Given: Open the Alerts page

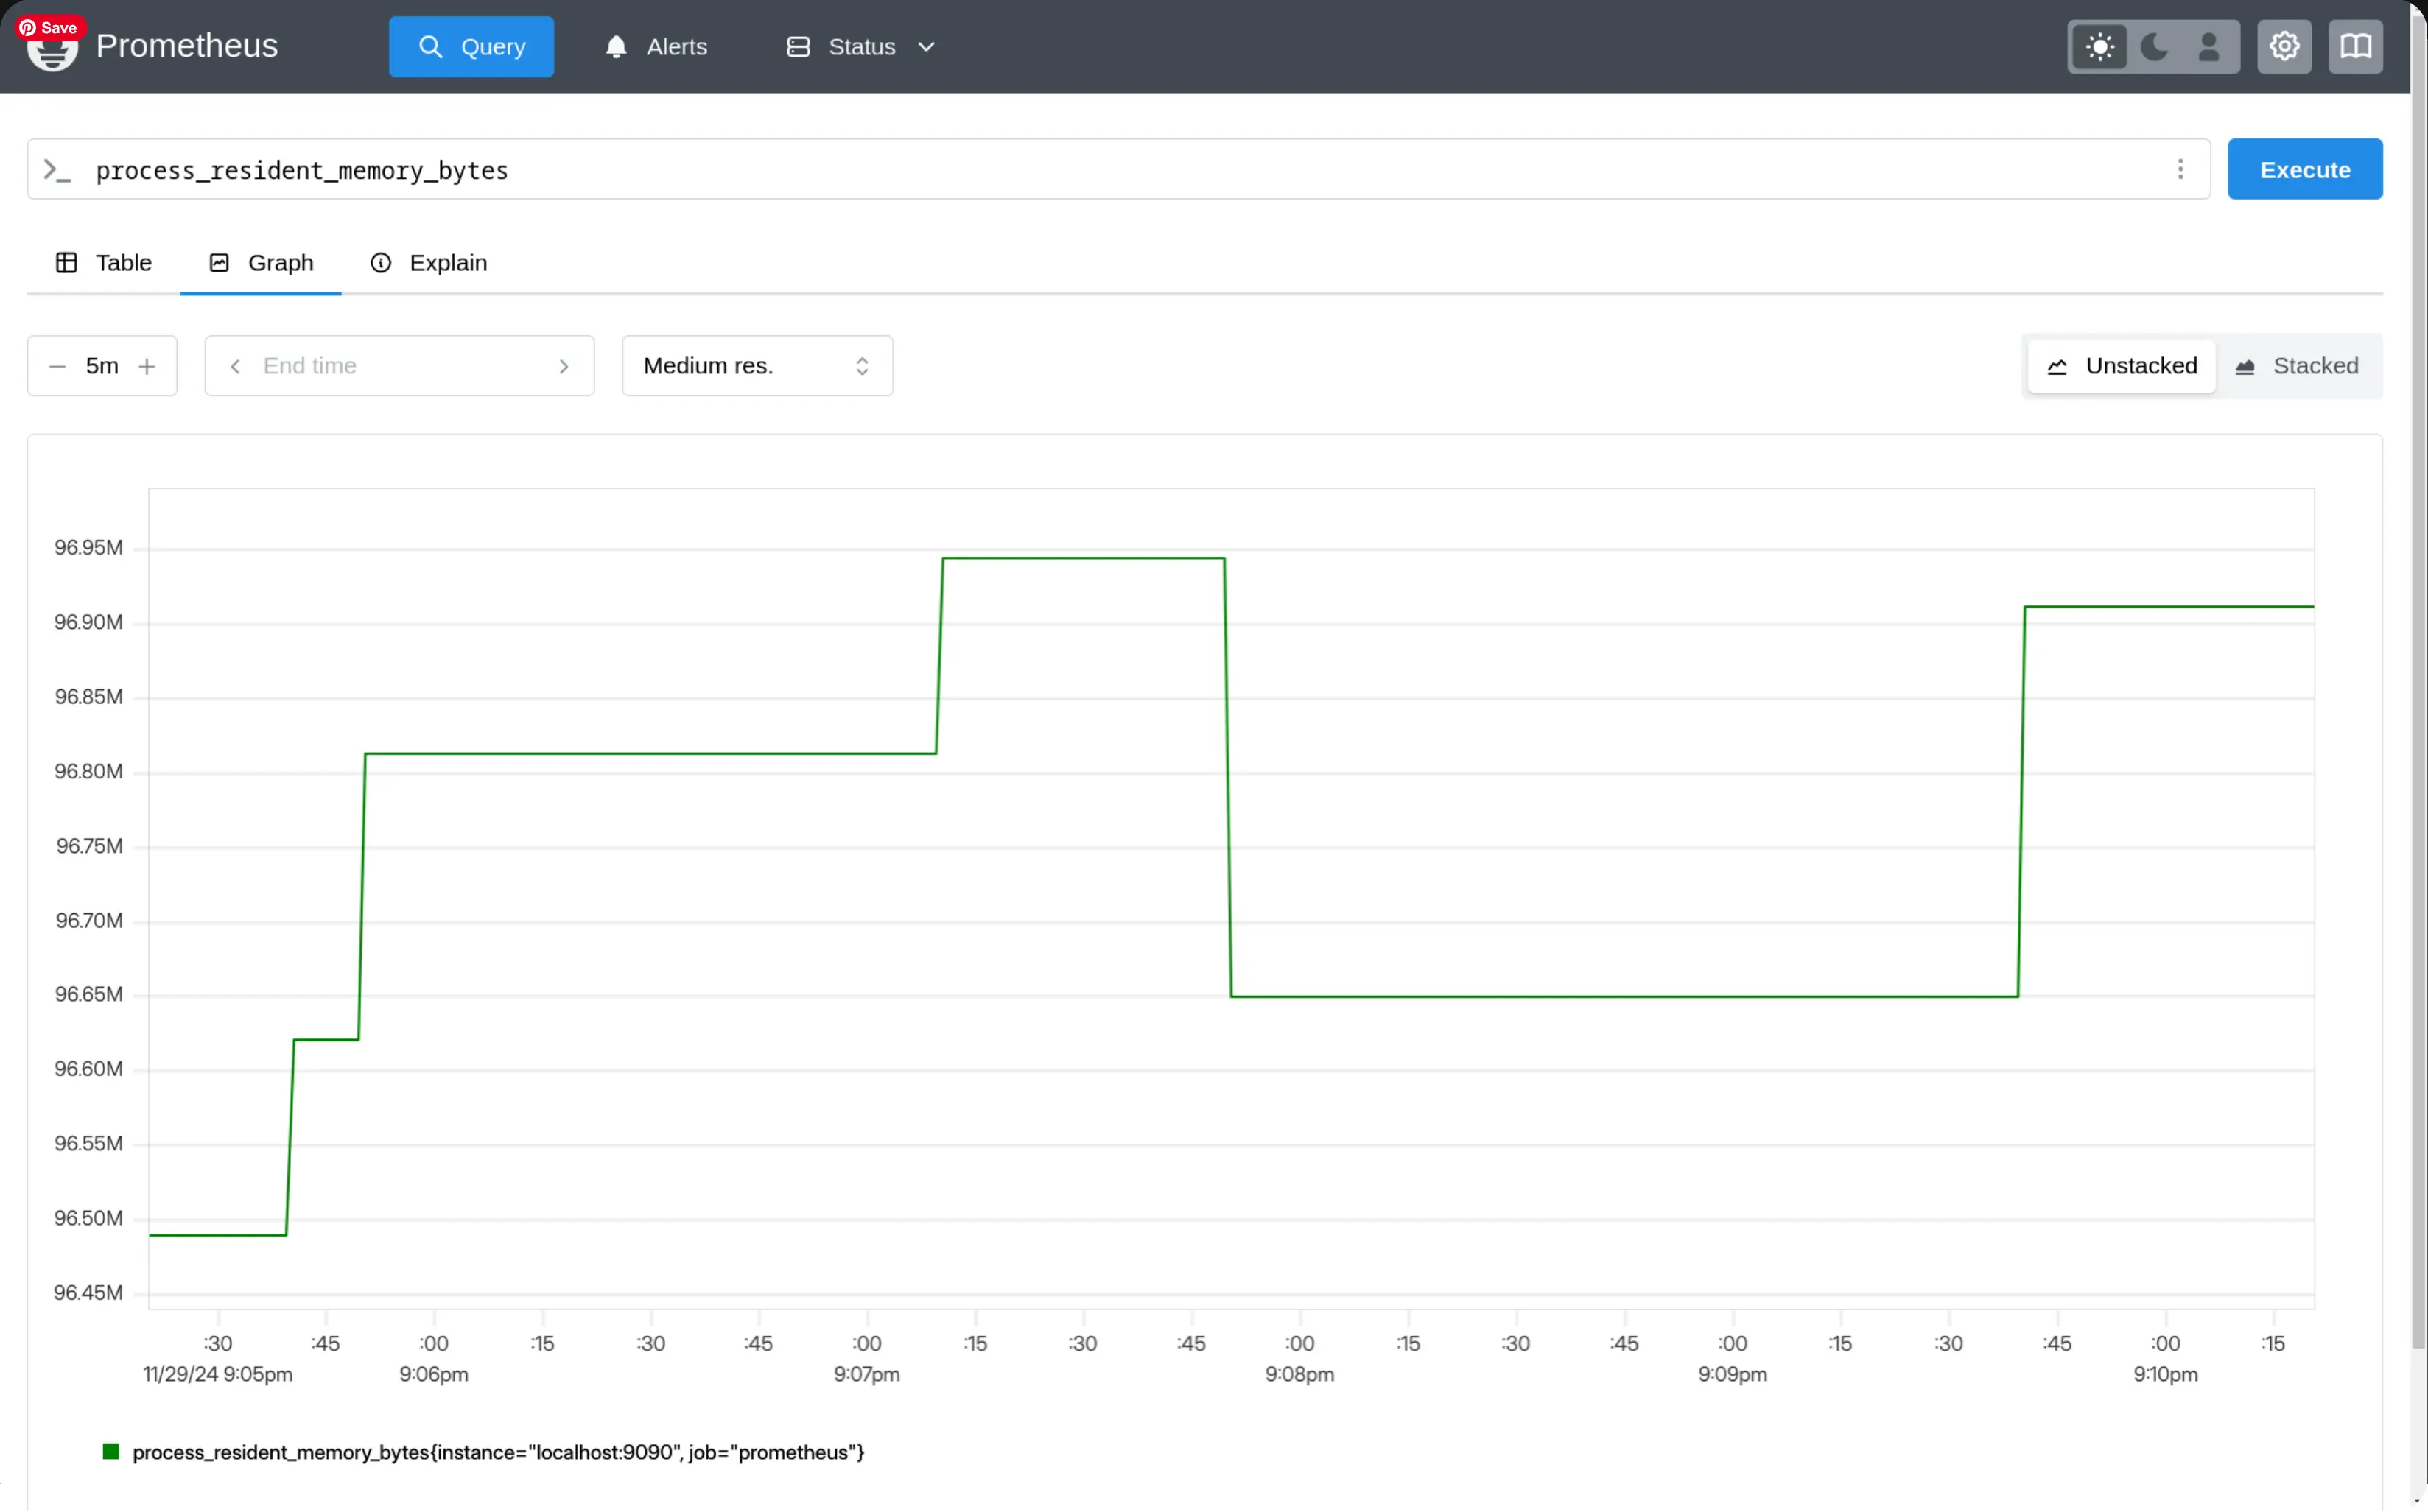Looking at the screenshot, I should tap(656, 47).
